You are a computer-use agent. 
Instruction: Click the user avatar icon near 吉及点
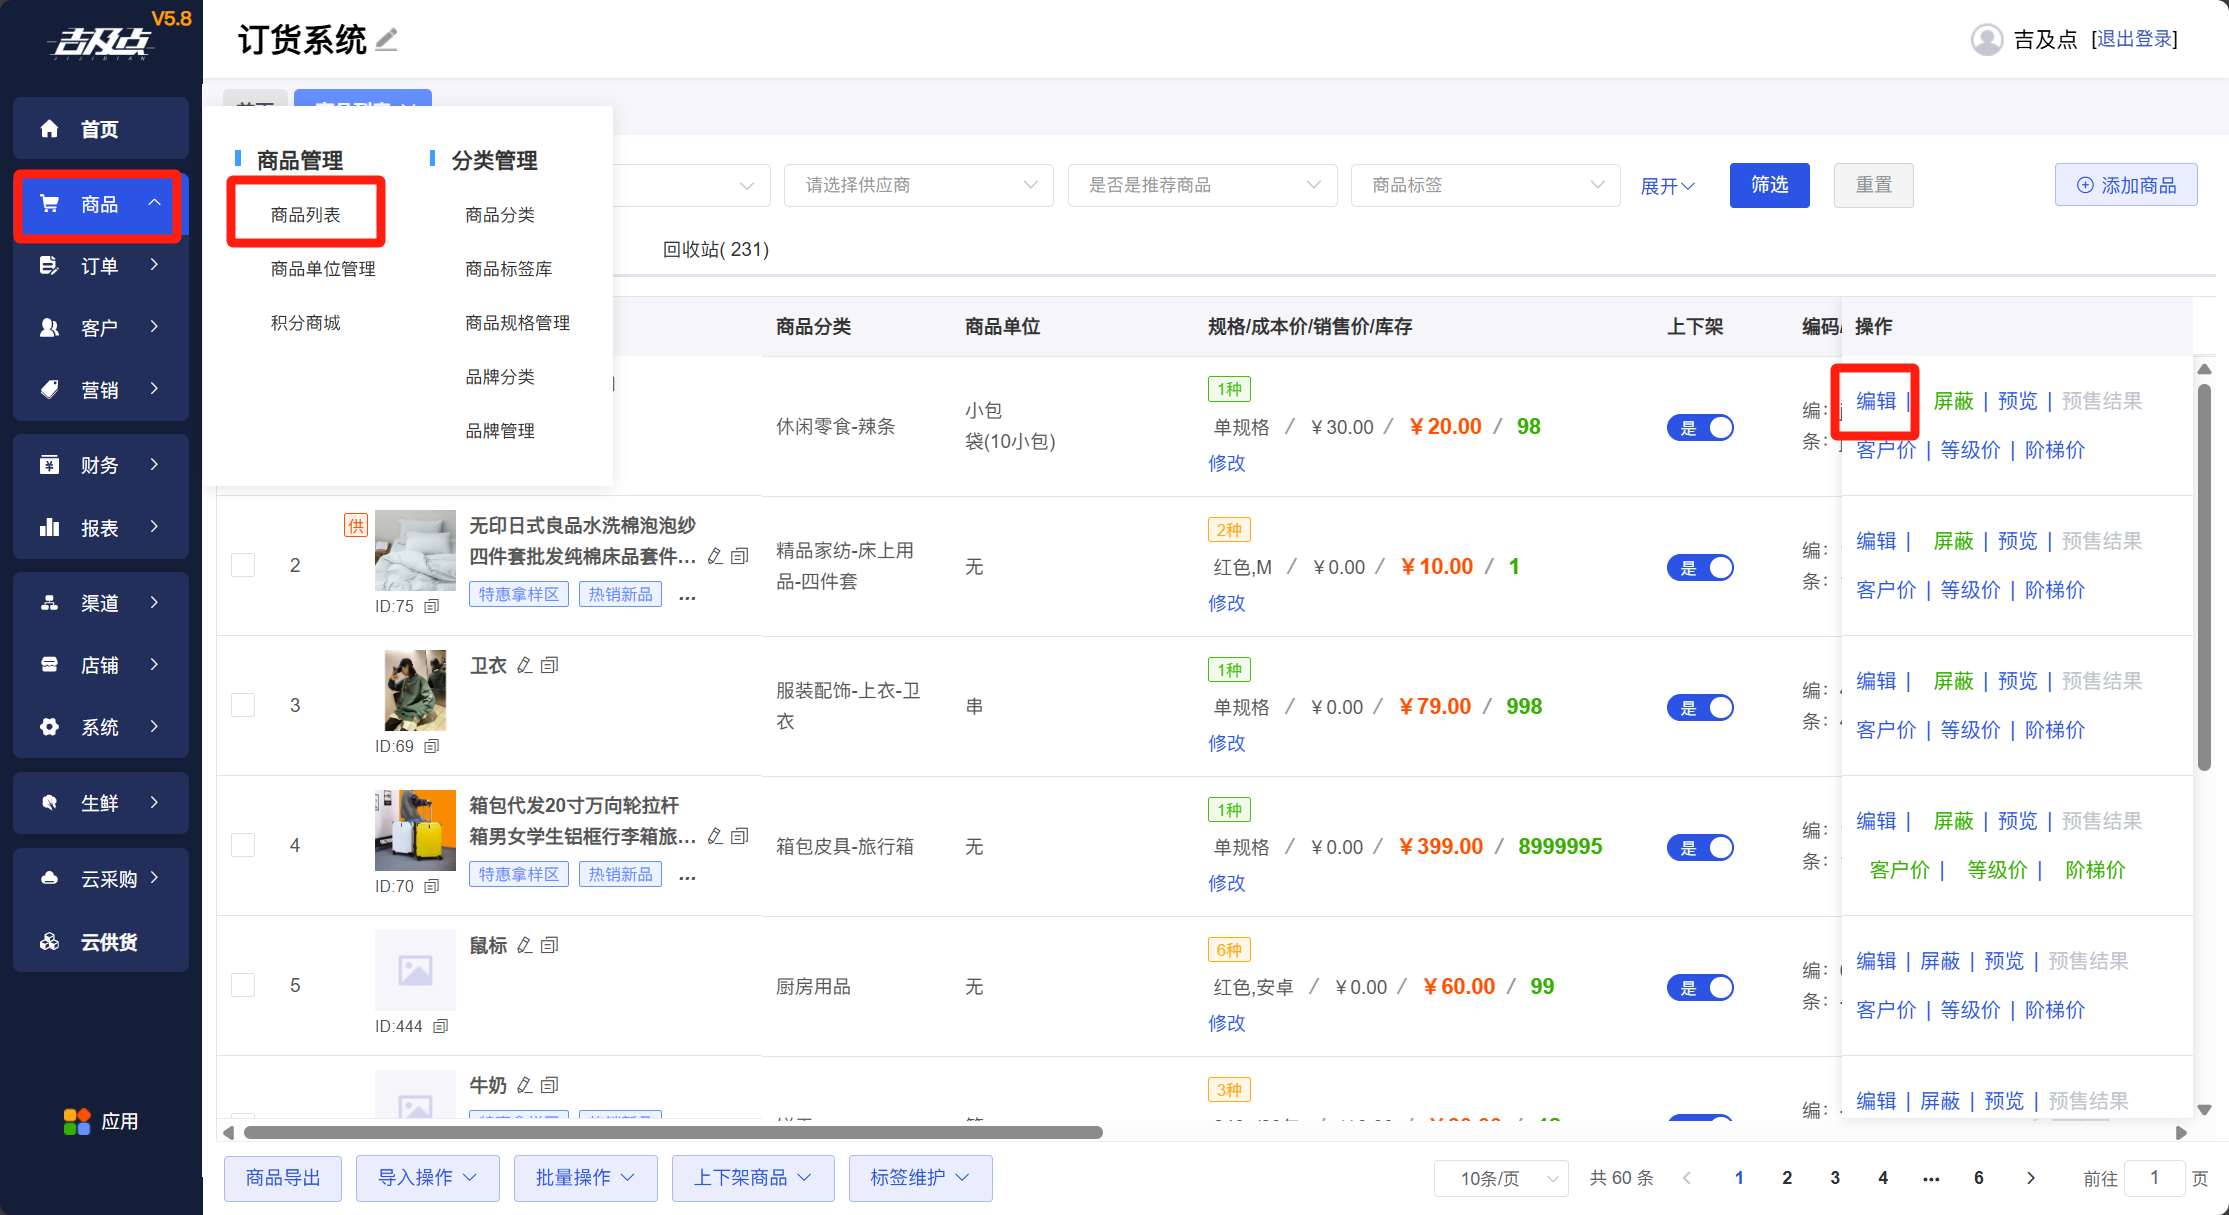pos(1986,40)
